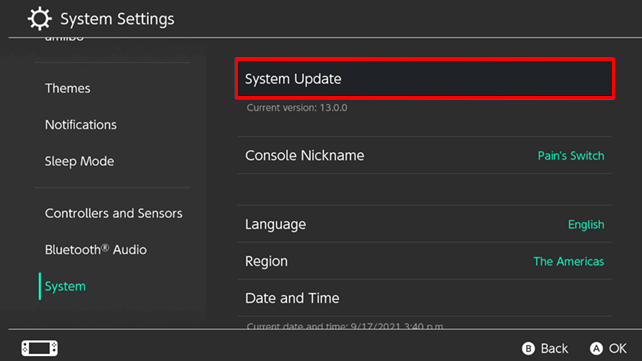
Task: Click the Current version 13.0.0 text
Action: (297, 108)
